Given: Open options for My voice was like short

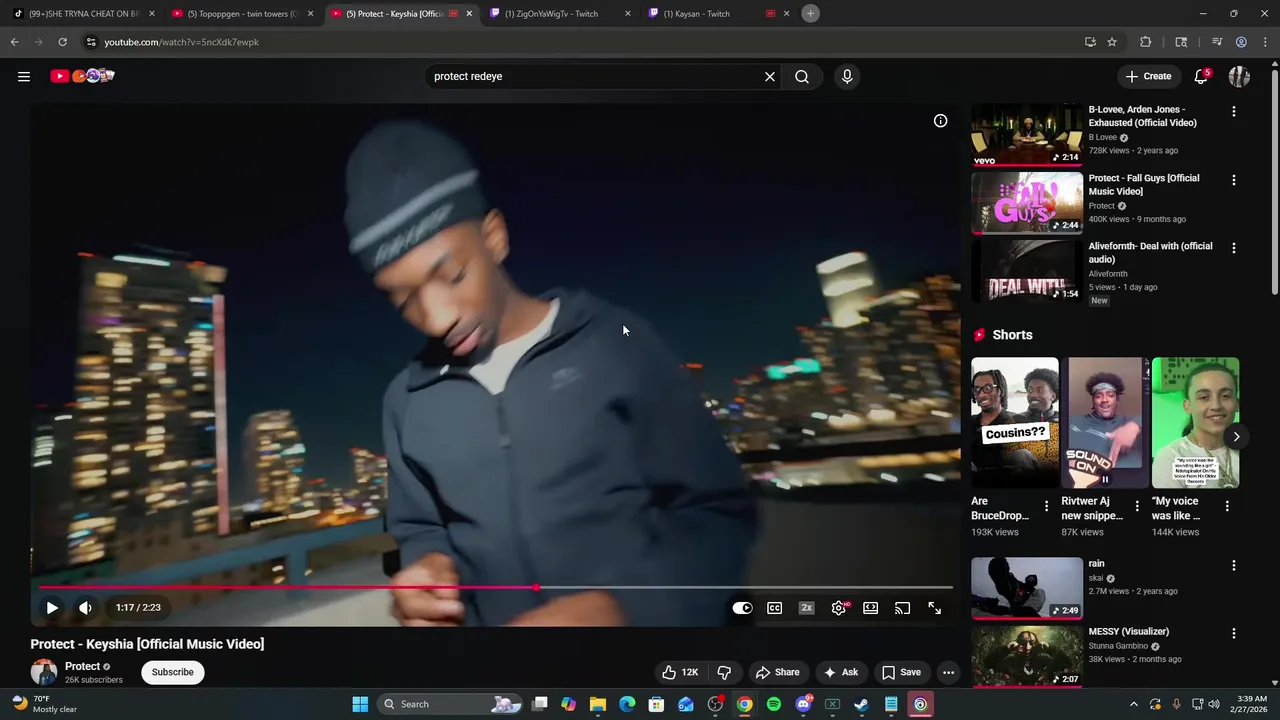Looking at the screenshot, I should pos(1227,506).
